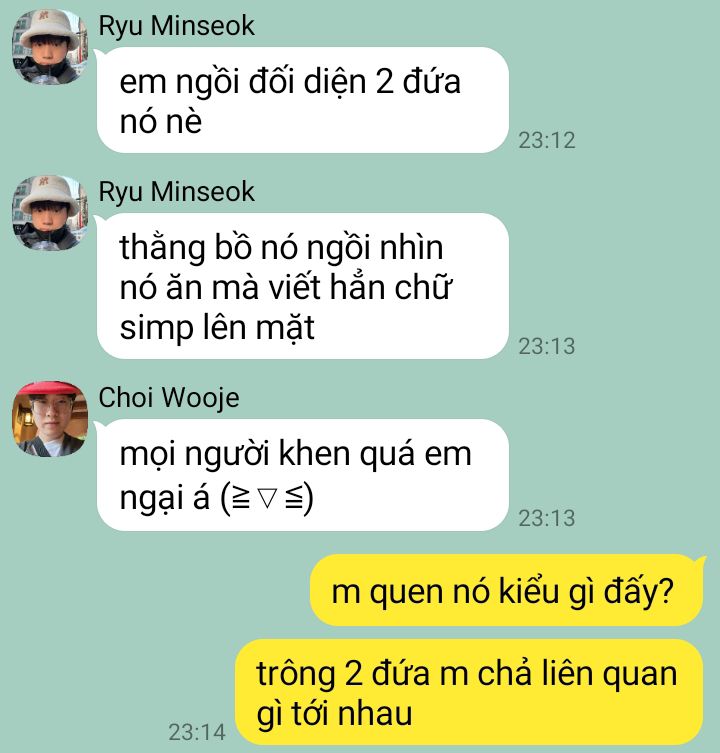Click the 23:13 timestamp beside Choi Wooje's message

(547, 518)
